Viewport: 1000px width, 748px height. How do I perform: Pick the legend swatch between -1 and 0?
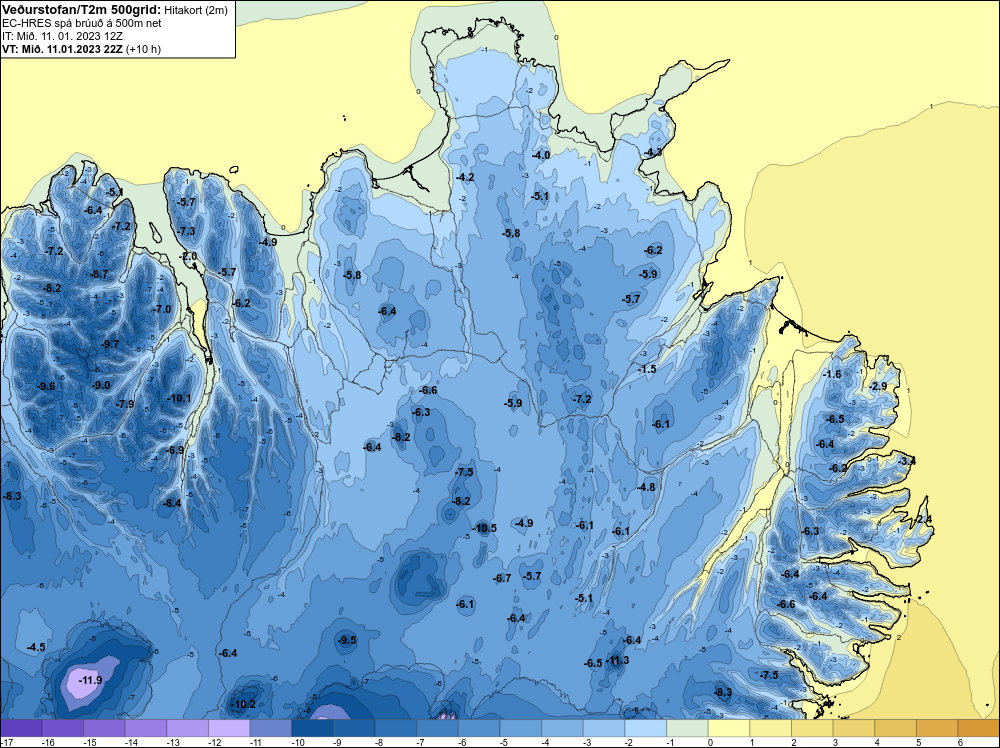[687, 728]
